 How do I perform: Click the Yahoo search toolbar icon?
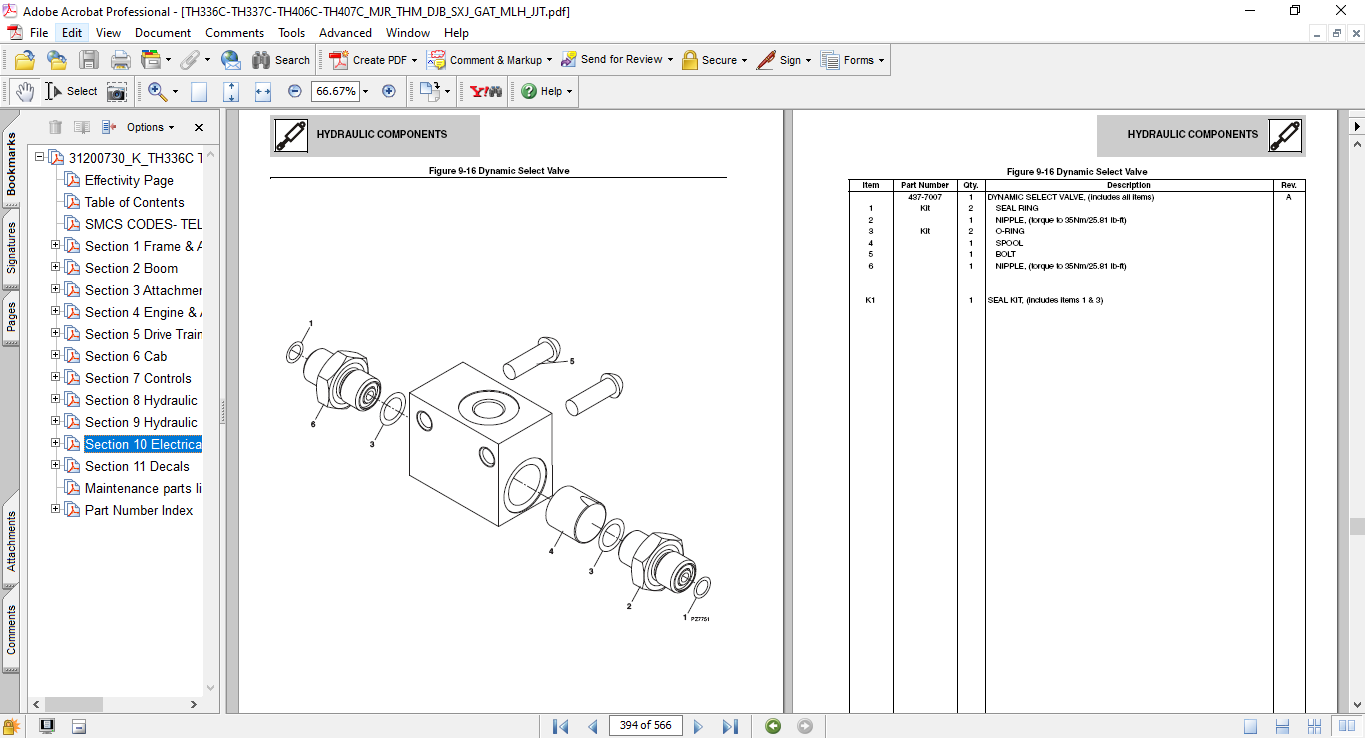coord(486,91)
